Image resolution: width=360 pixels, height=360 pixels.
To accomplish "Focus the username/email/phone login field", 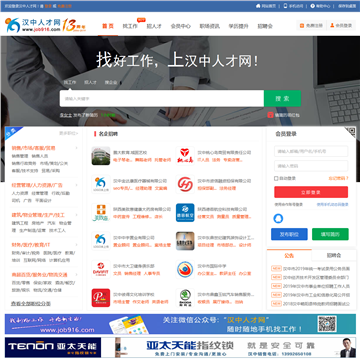I will pyautogui.click(x=311, y=151).
